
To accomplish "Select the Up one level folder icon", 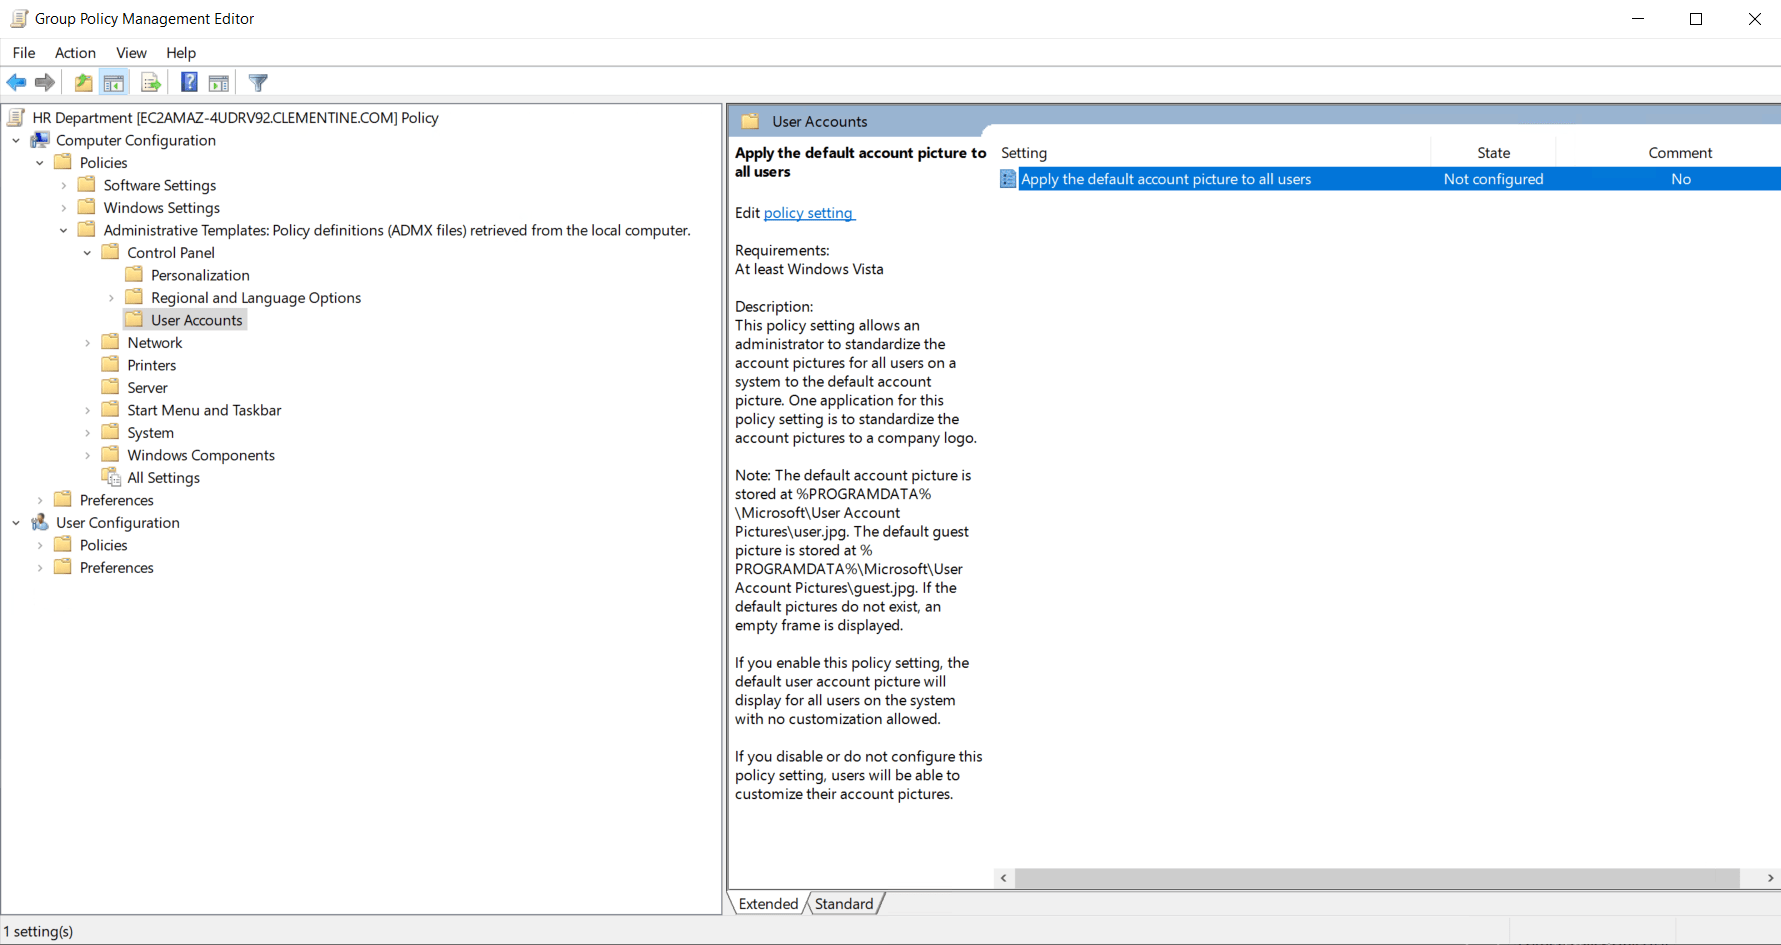I will click(x=84, y=82).
